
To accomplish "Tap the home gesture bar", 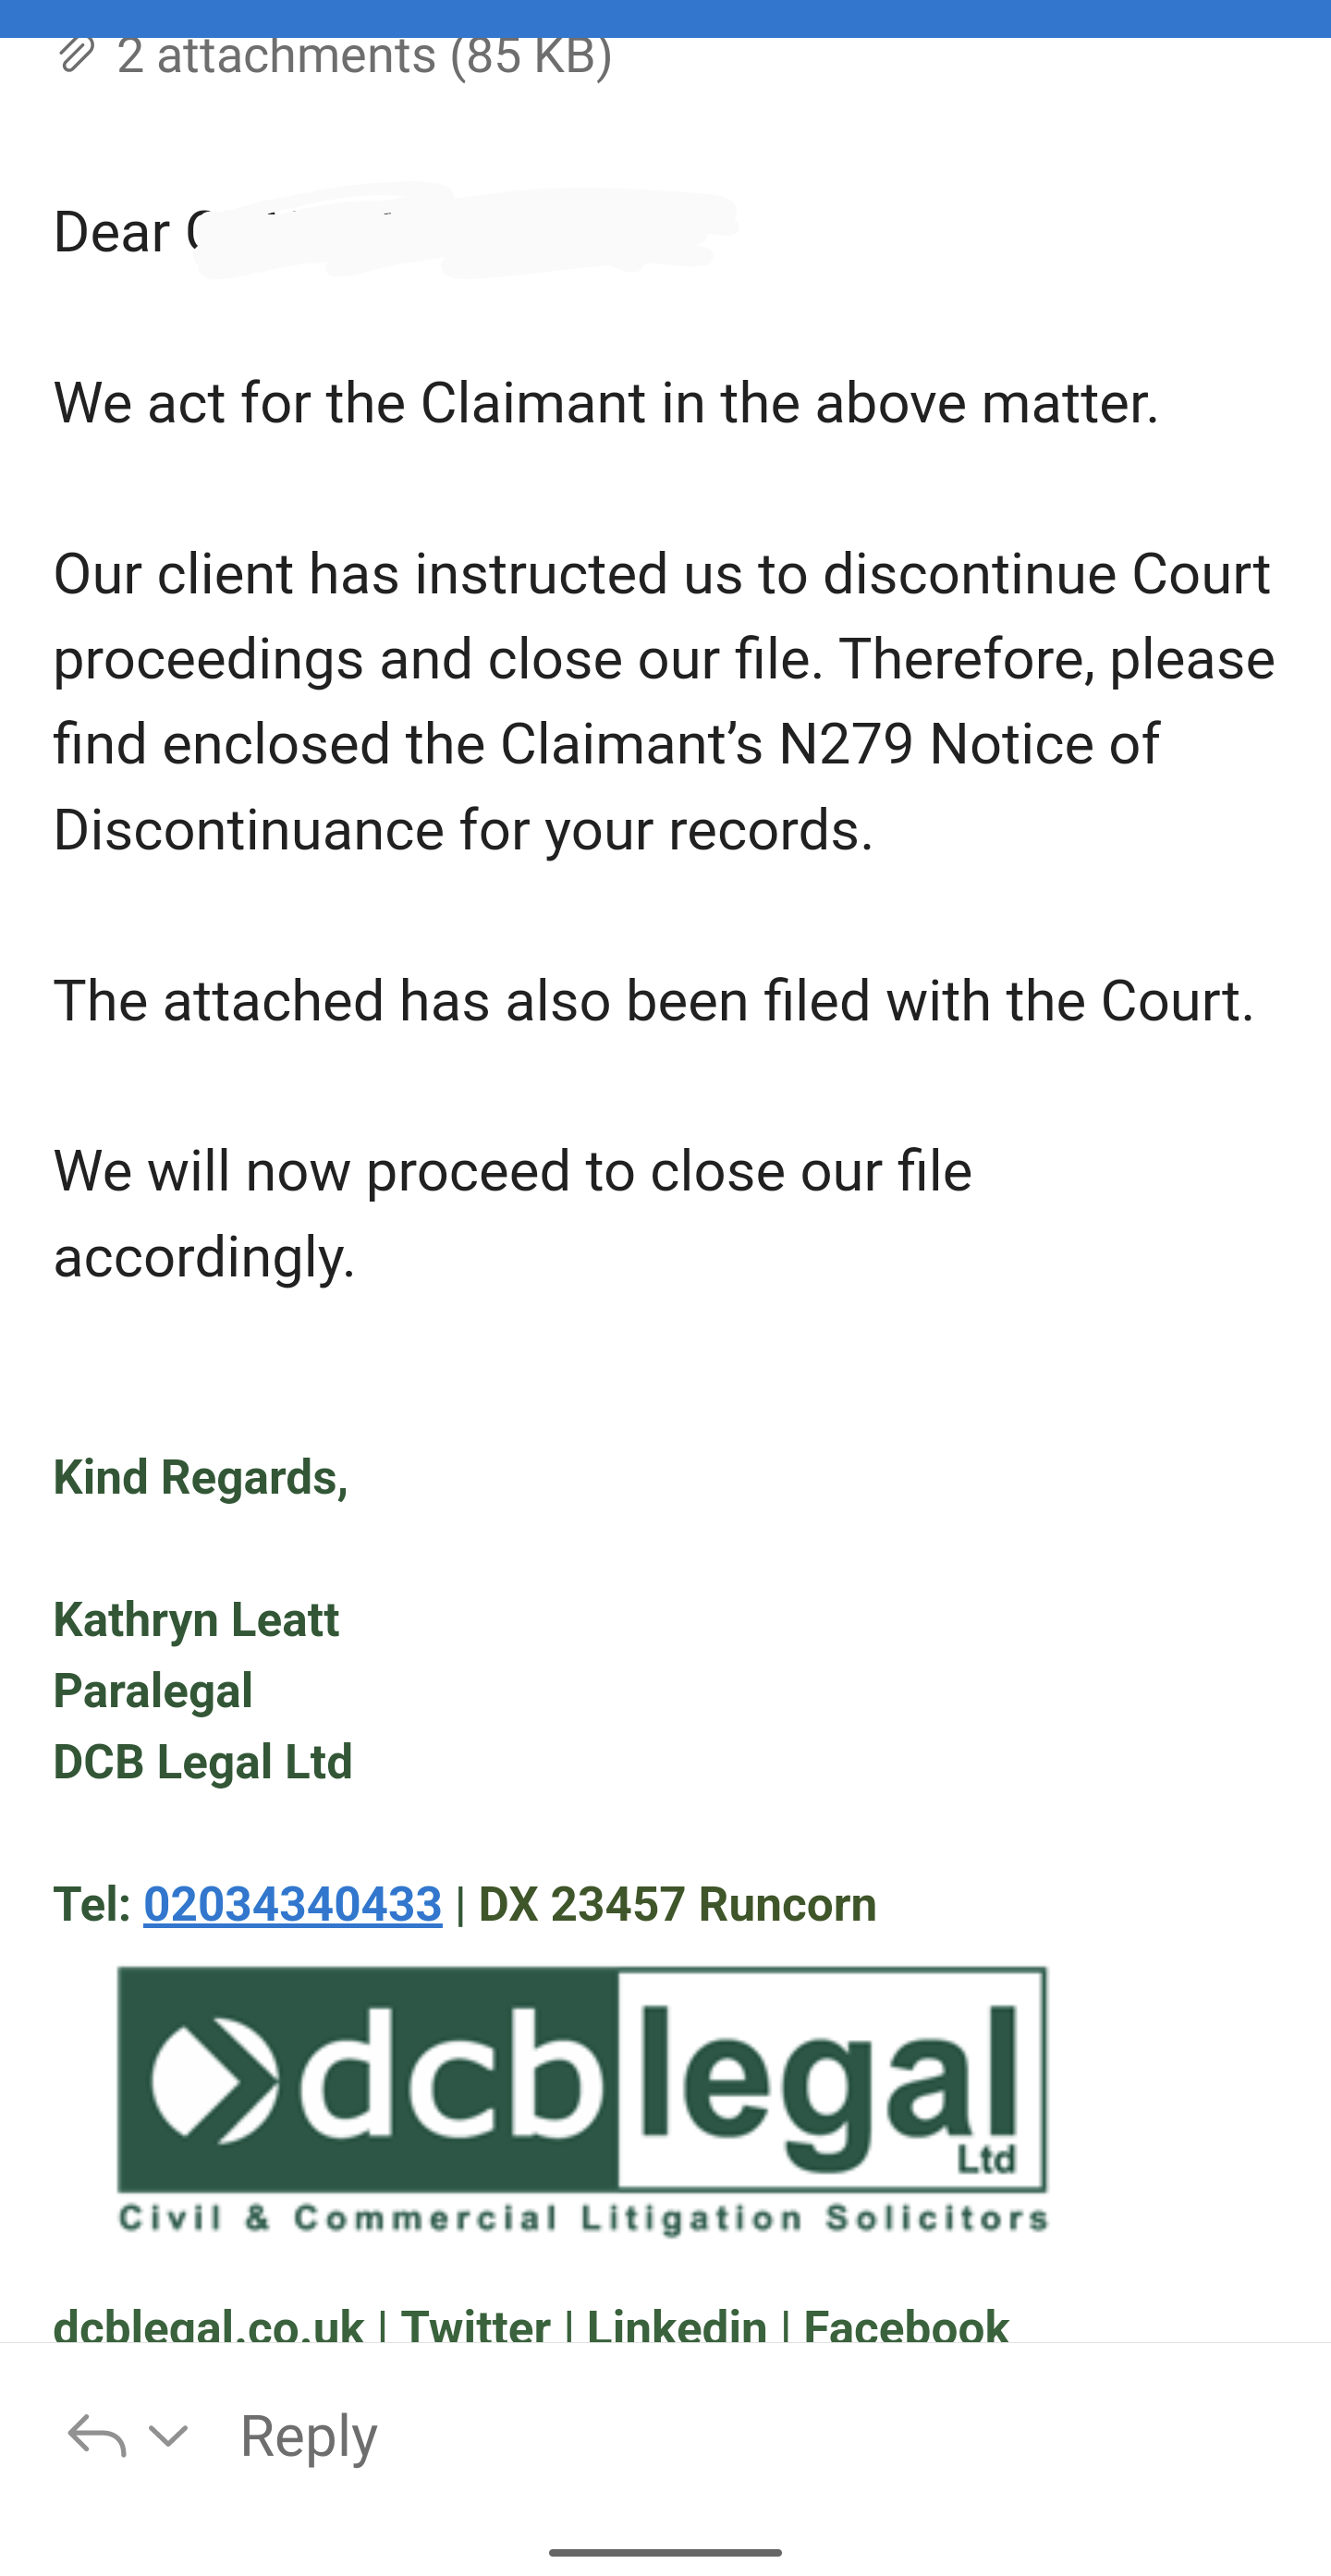I will 665,2552.
